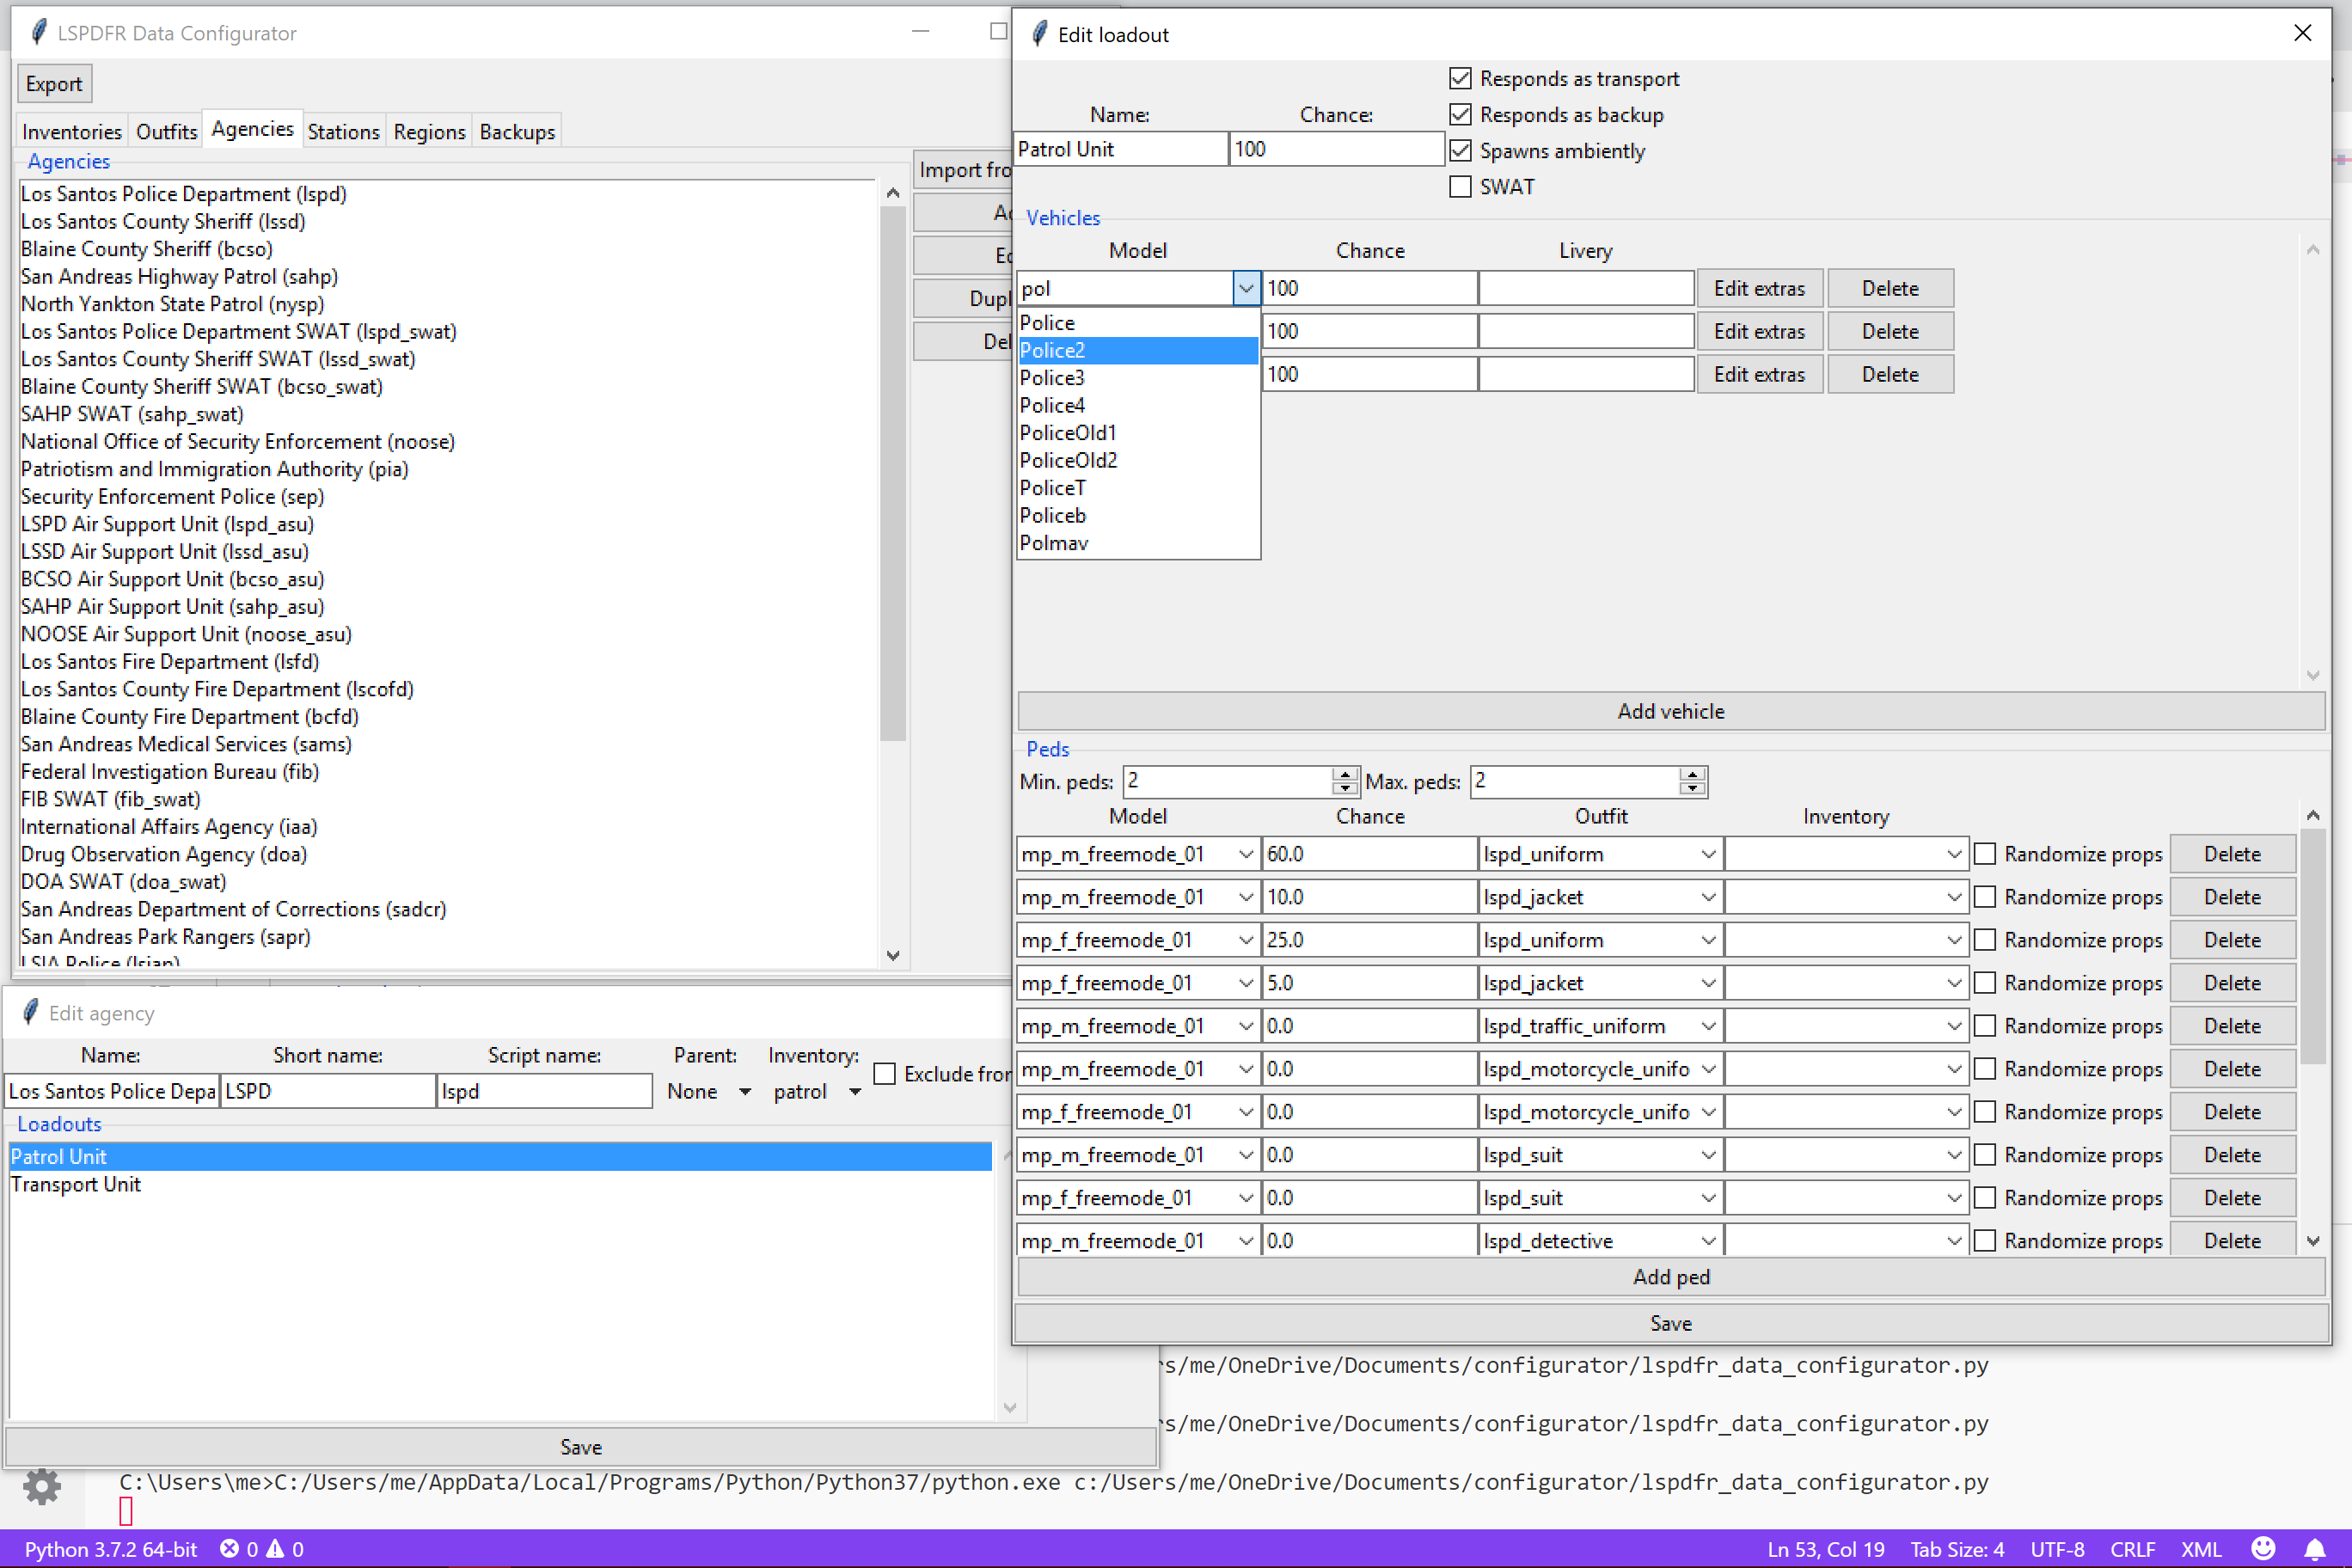Uncheck Responds as transport

coord(1460,78)
